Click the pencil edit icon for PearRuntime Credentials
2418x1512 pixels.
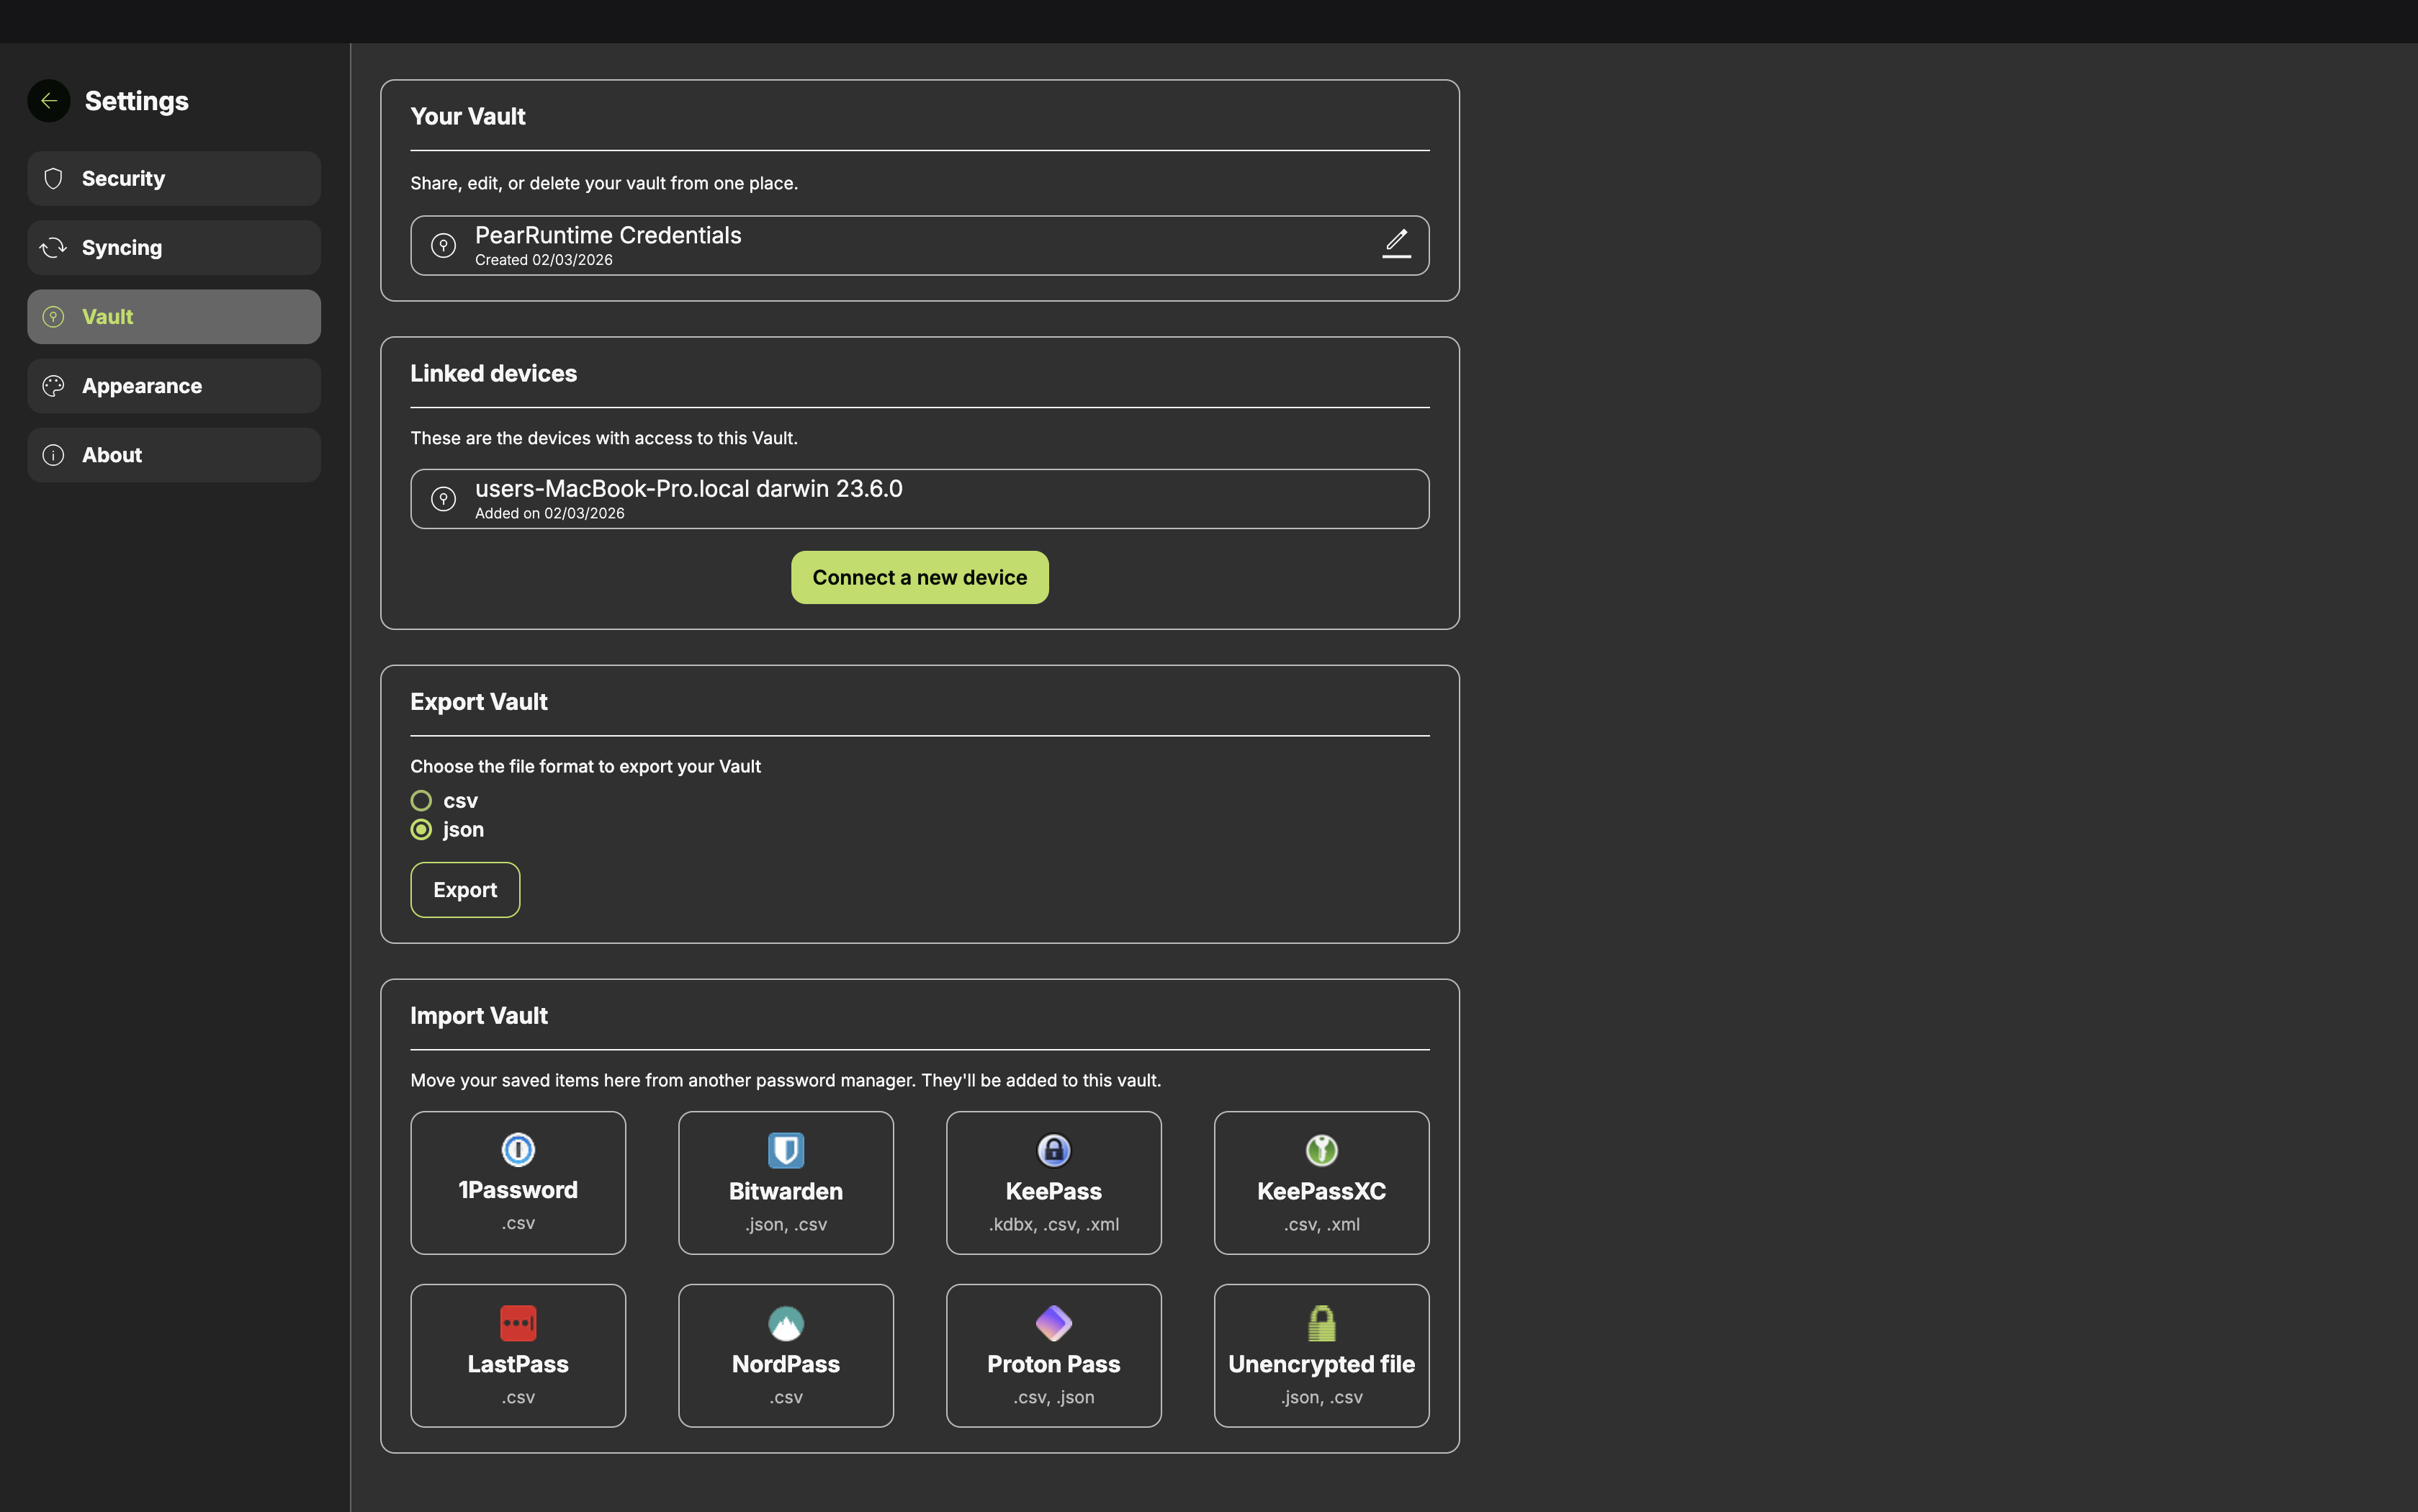[1396, 243]
